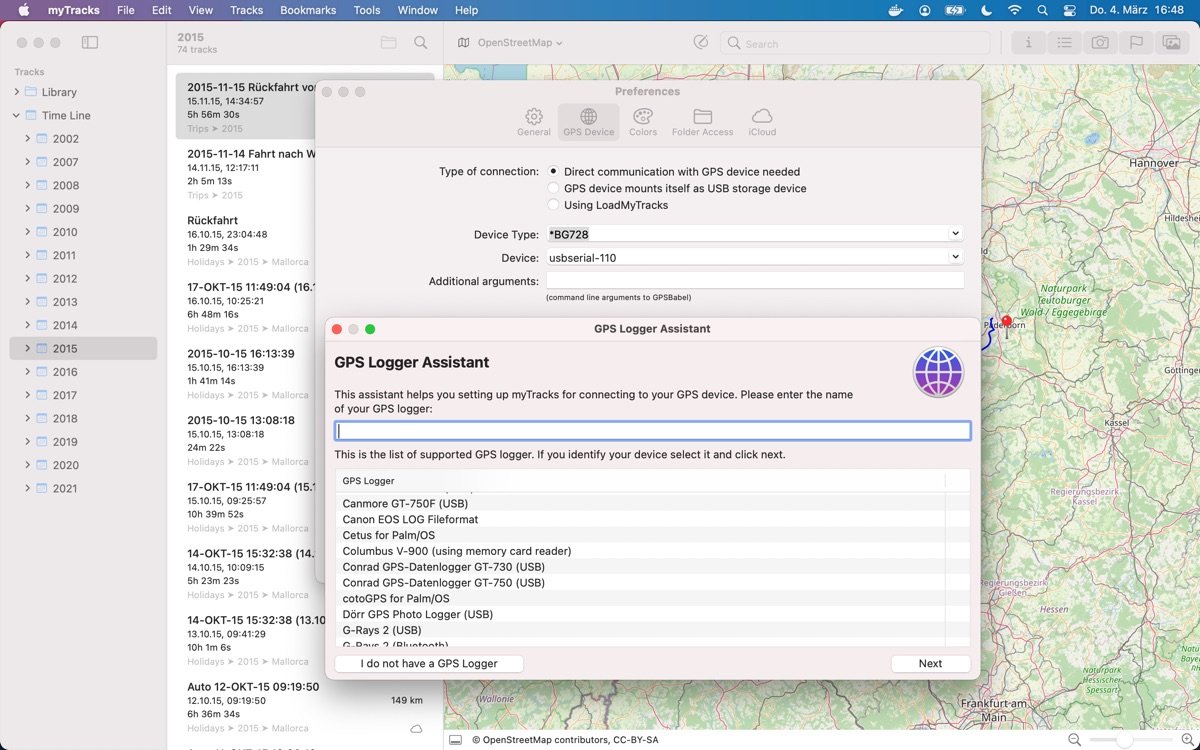Click I do not have a GPS Logger

[429, 663]
